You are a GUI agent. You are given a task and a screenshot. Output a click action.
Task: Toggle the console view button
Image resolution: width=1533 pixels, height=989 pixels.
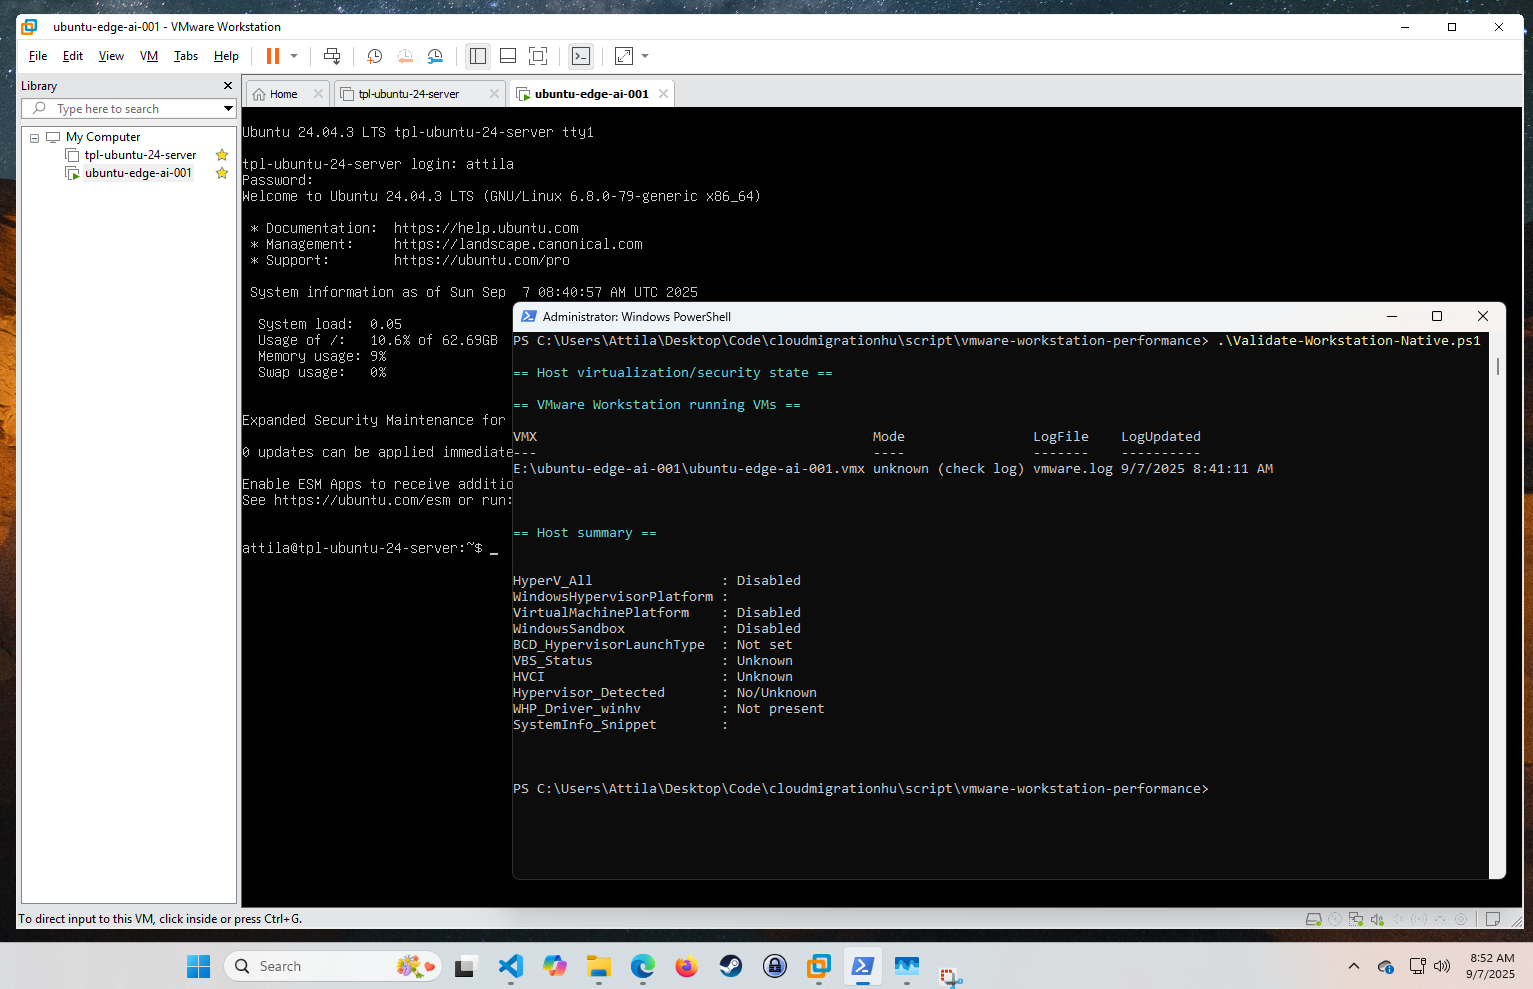tap(581, 56)
